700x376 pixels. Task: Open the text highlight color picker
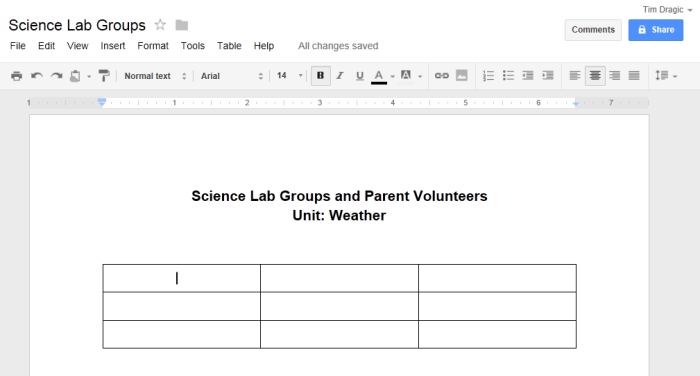point(406,75)
